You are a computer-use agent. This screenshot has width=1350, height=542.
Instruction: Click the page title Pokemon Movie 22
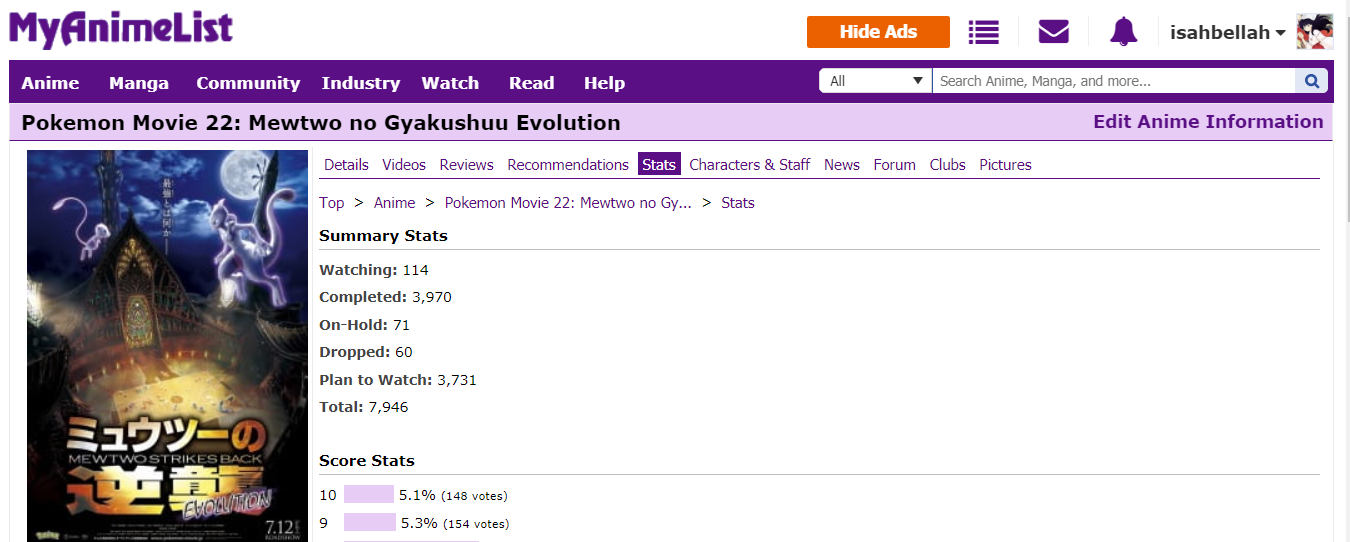tap(321, 123)
